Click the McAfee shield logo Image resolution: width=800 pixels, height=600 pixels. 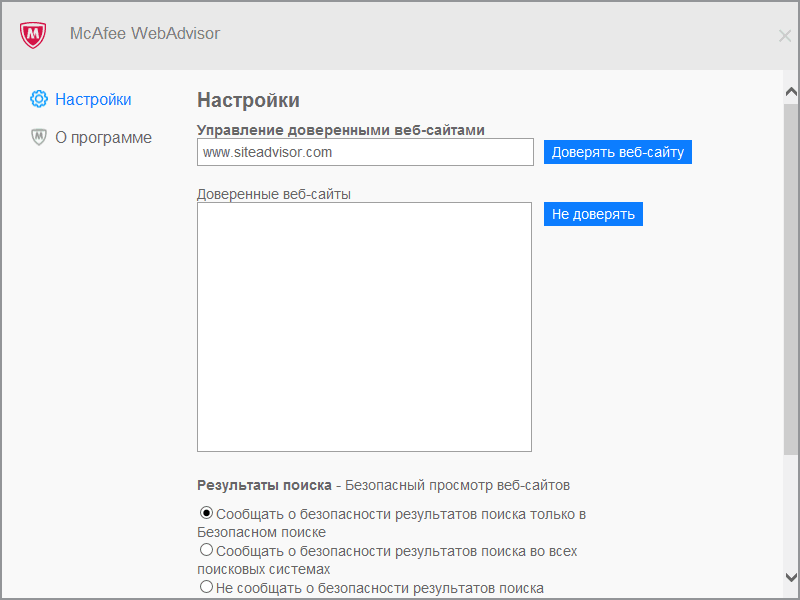33,35
